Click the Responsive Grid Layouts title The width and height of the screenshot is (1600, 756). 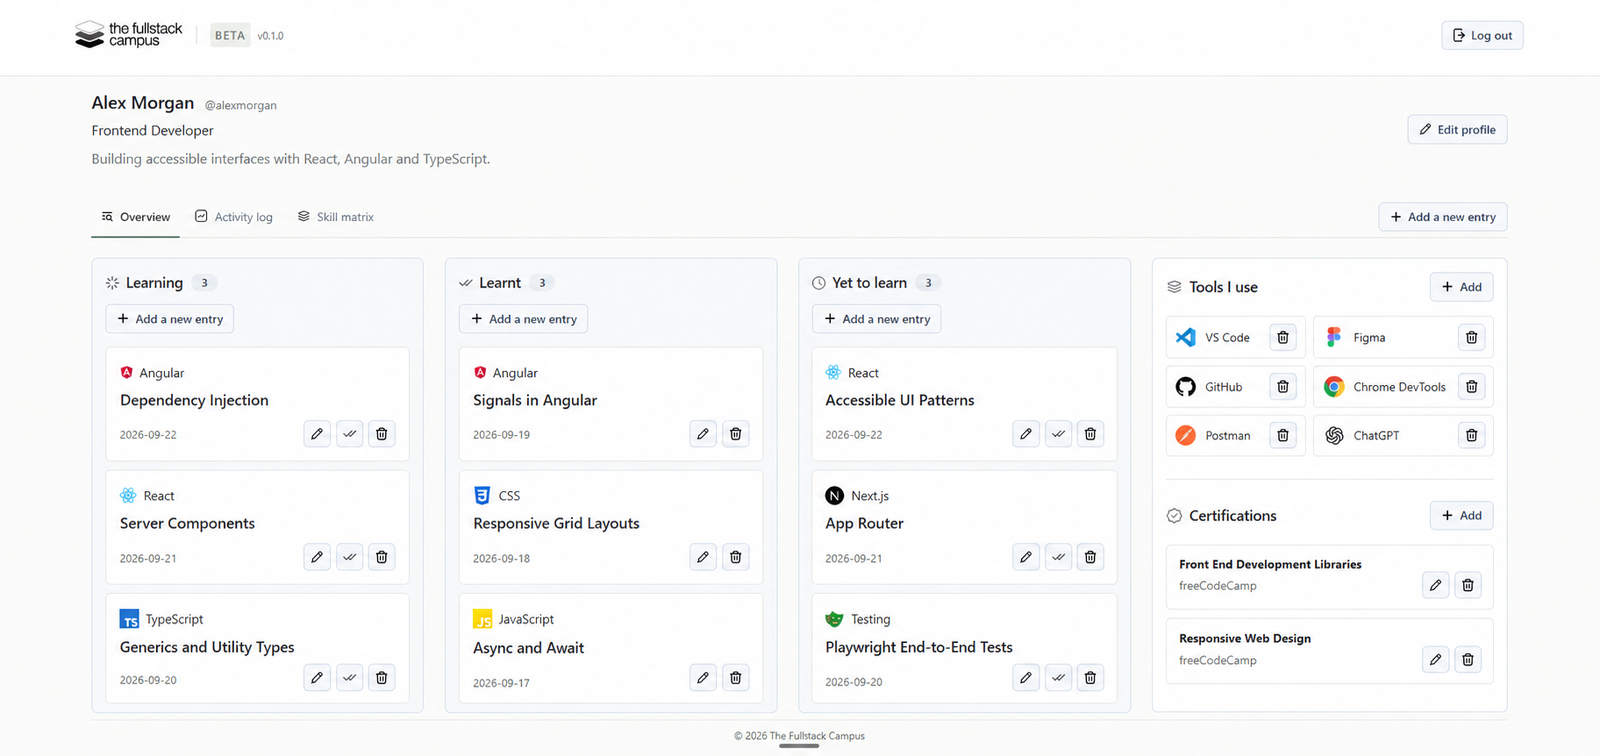coord(556,523)
